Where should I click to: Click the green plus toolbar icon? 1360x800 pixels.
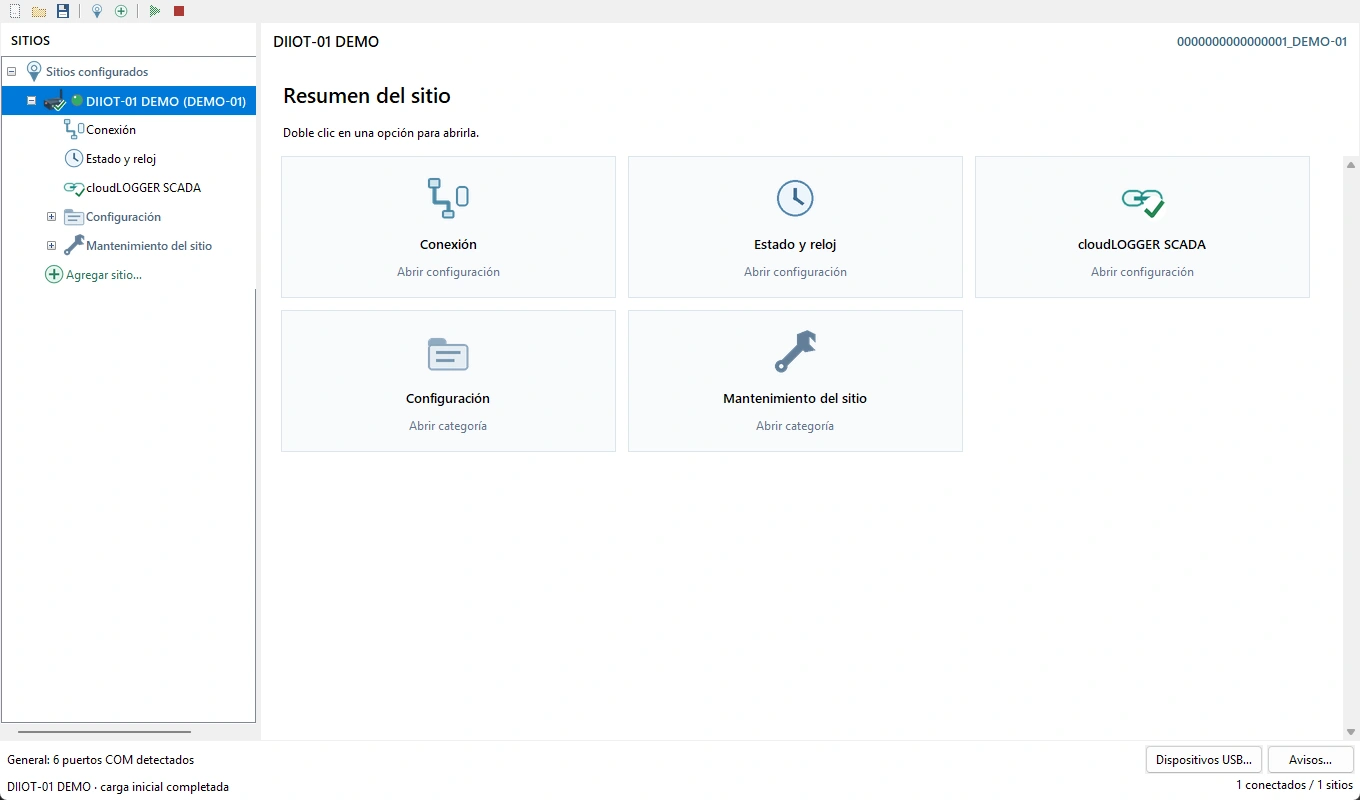tap(121, 11)
